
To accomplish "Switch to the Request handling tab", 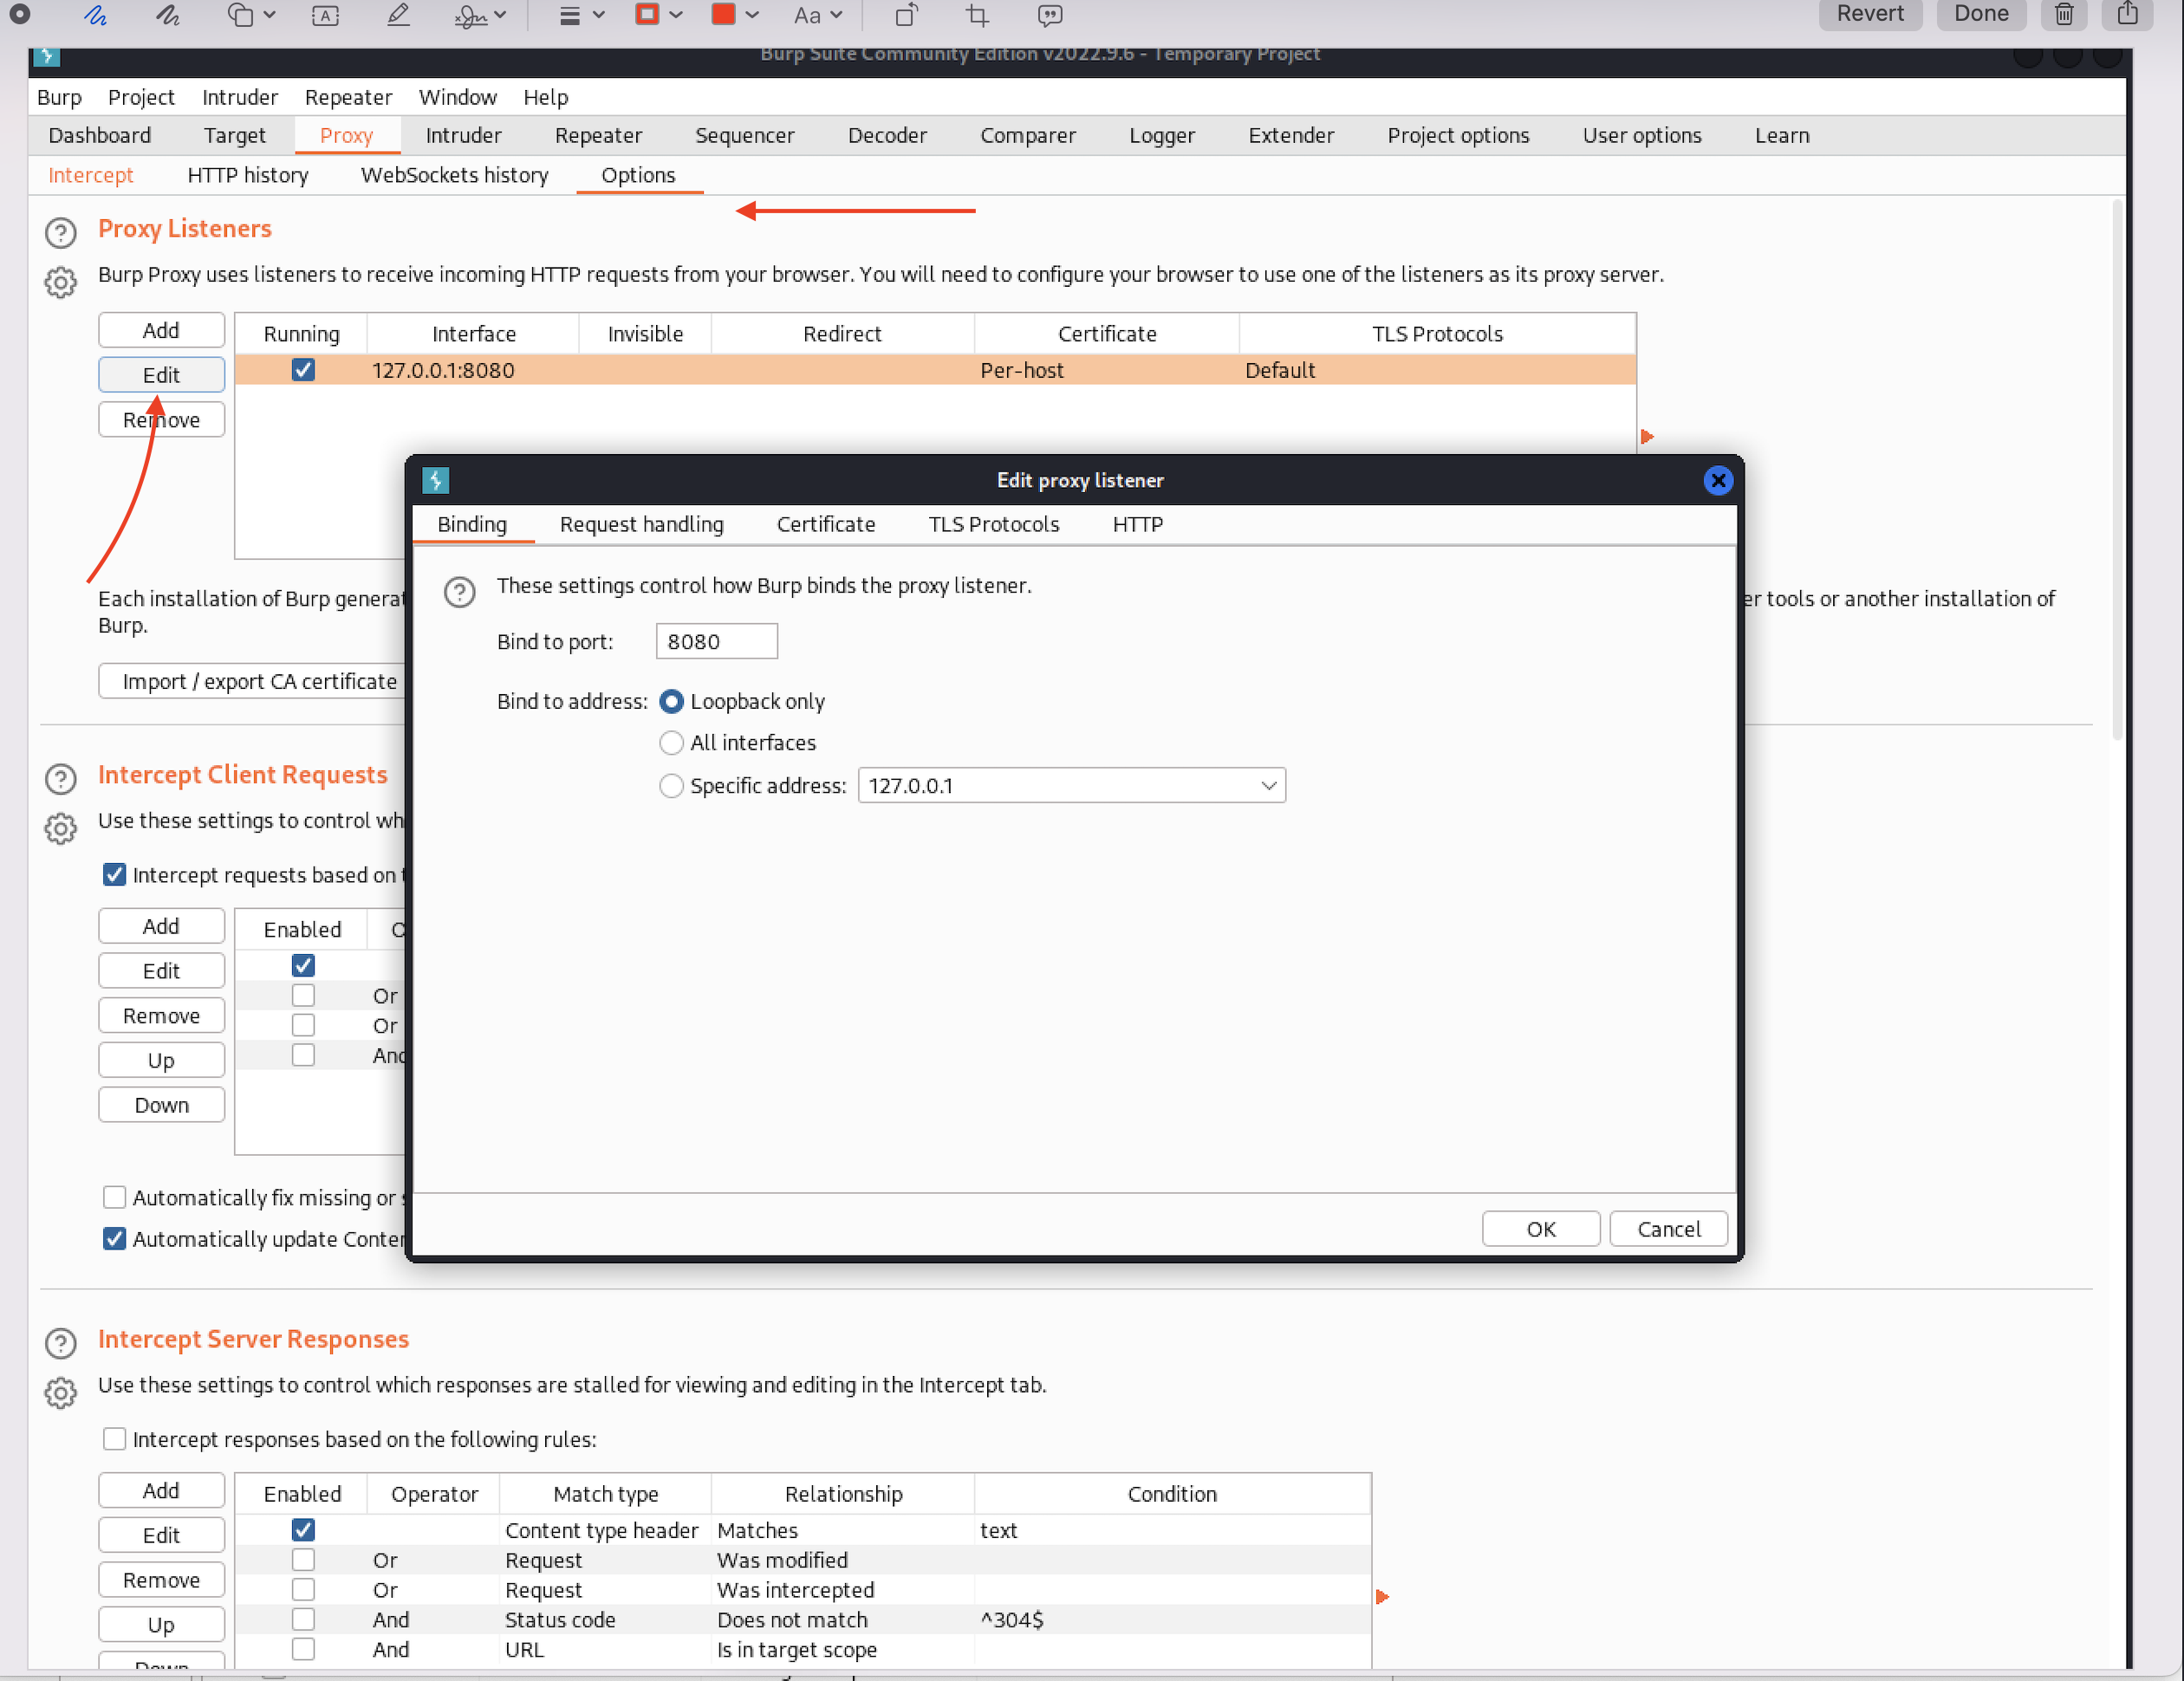I will (x=641, y=524).
